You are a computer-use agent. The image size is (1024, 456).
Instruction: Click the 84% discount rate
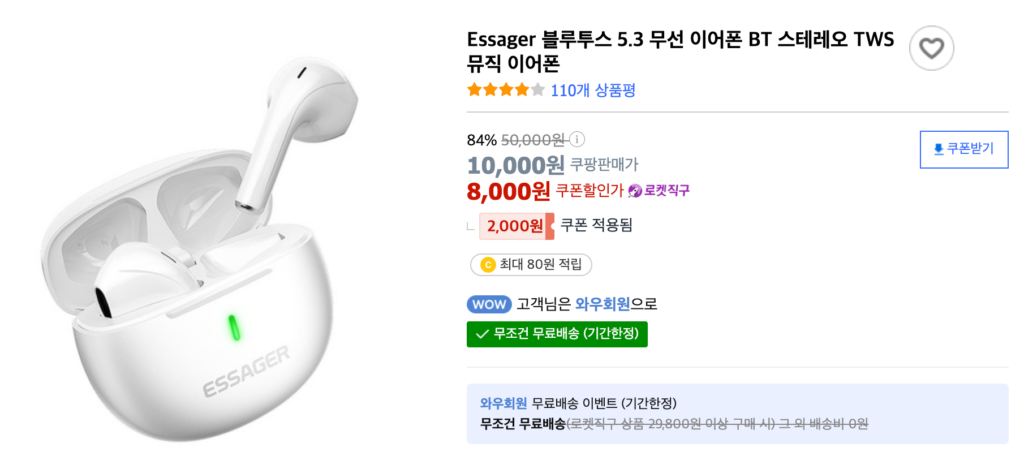pyautogui.click(x=481, y=140)
